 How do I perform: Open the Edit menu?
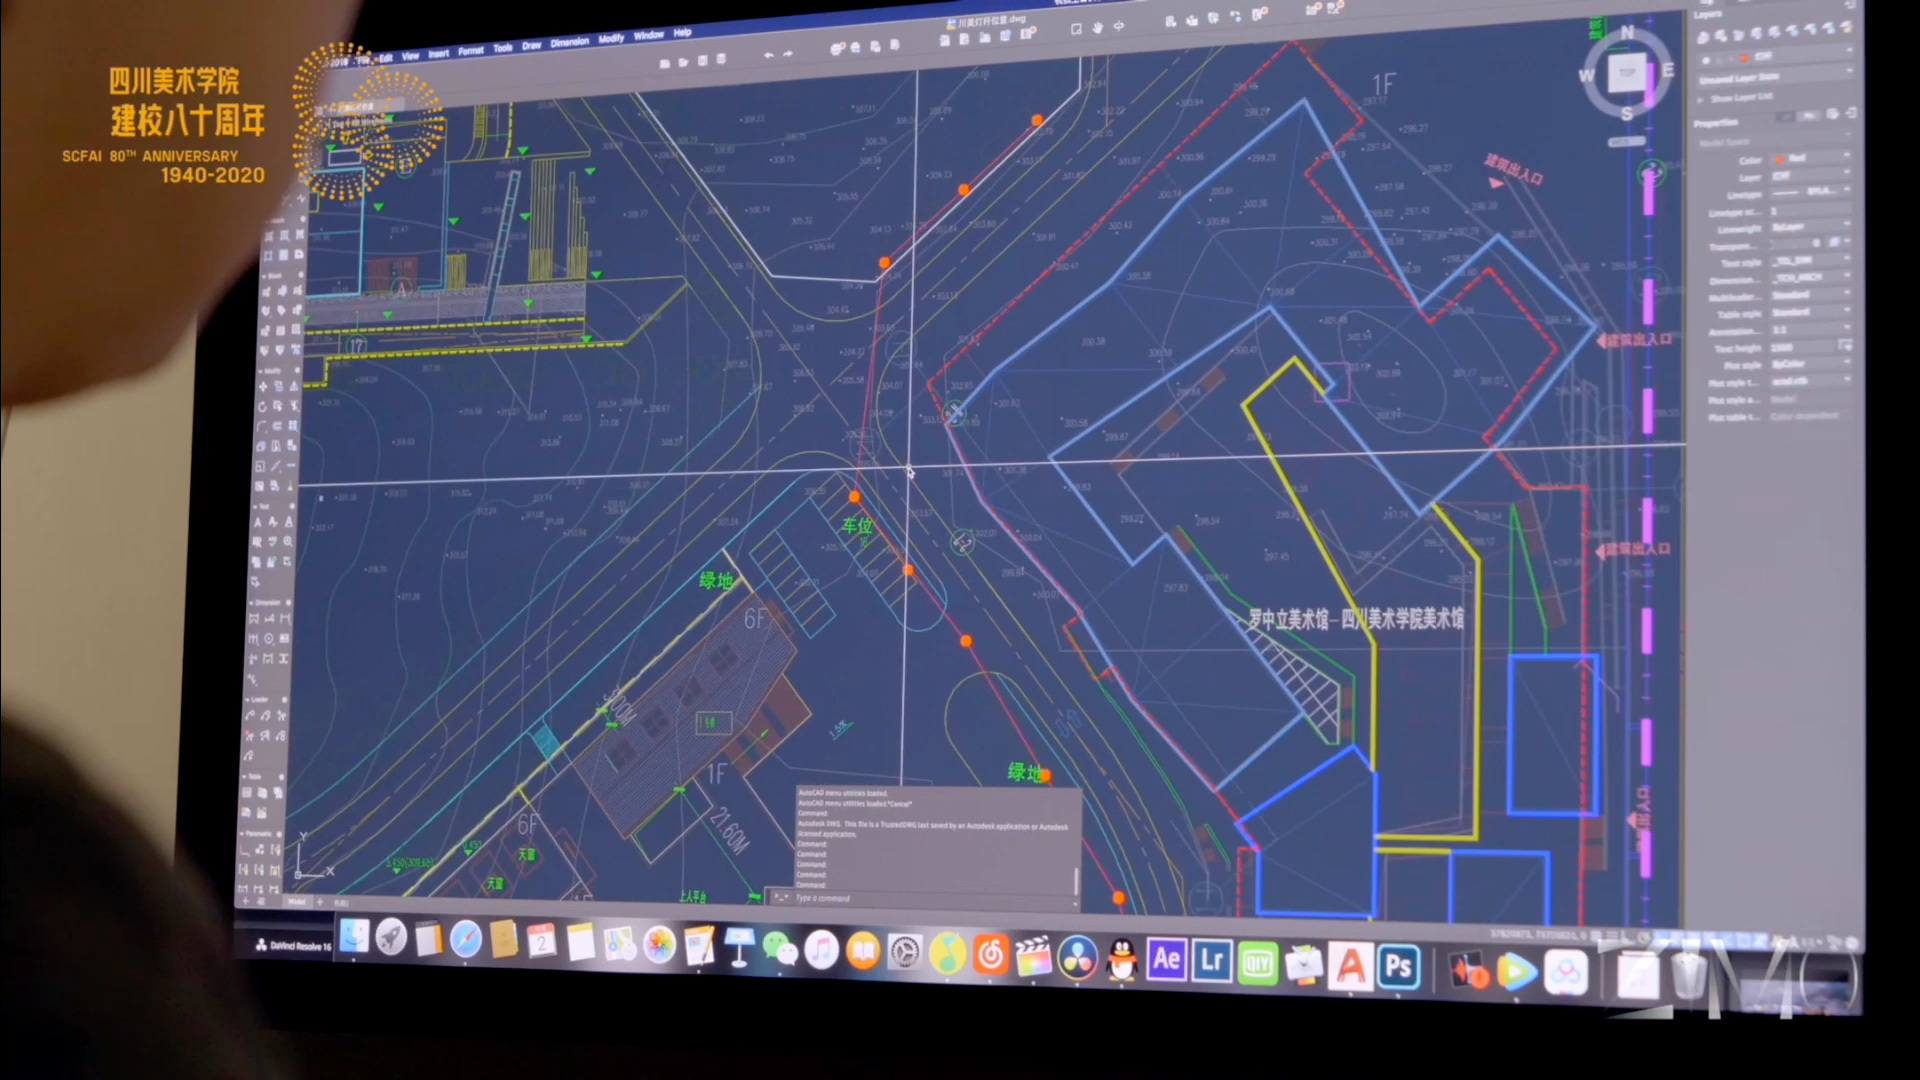[x=385, y=58]
